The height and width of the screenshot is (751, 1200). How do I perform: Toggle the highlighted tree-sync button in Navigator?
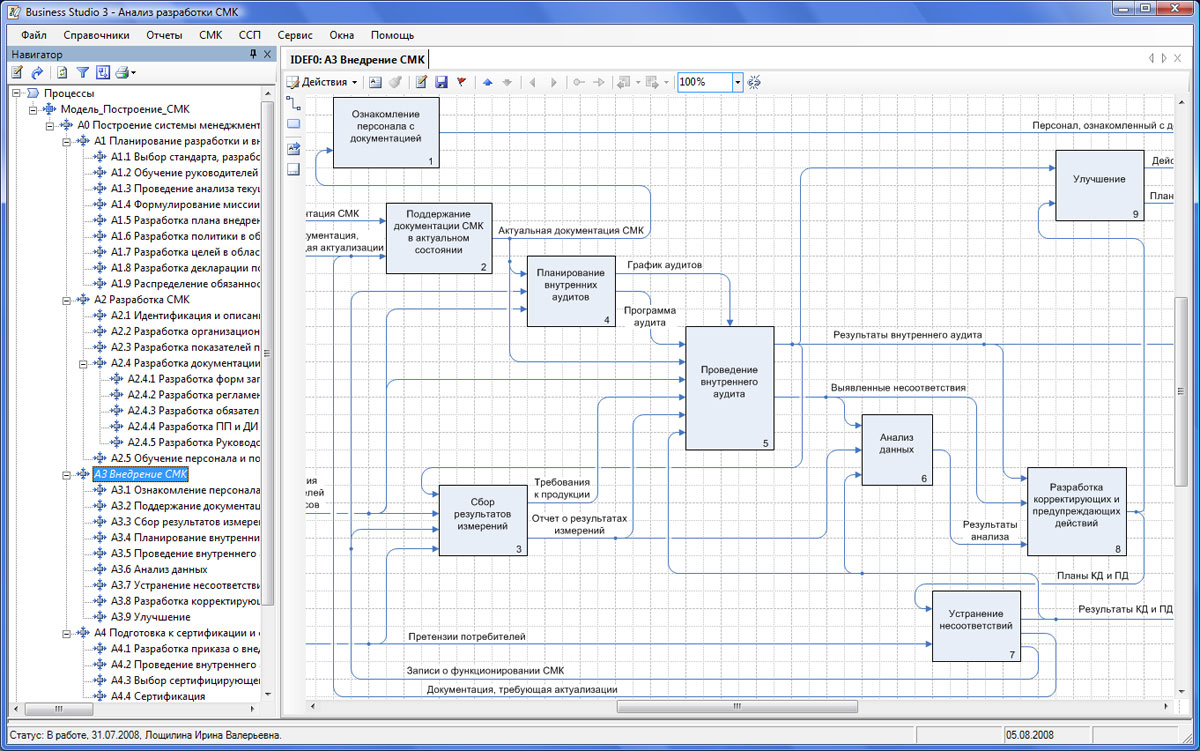(x=102, y=73)
